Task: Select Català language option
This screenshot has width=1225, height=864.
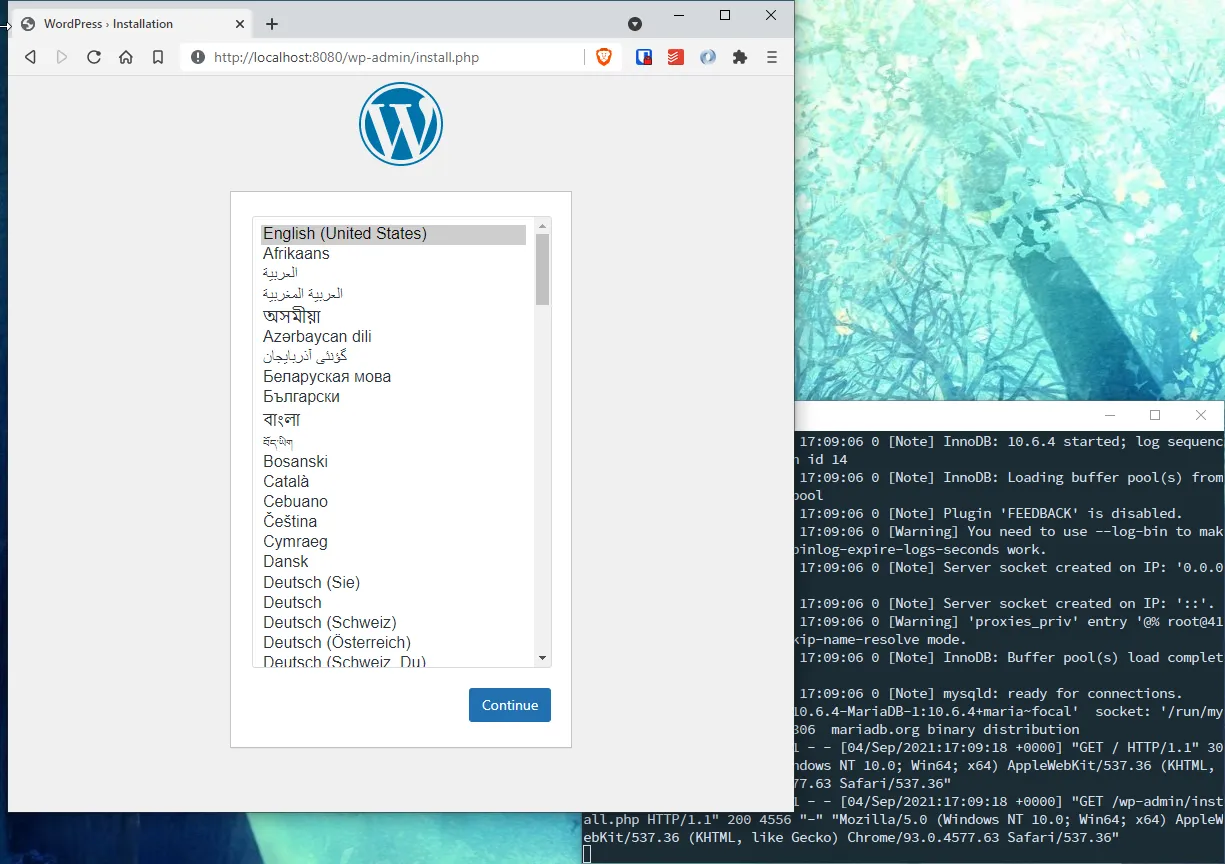Action: pos(393,482)
